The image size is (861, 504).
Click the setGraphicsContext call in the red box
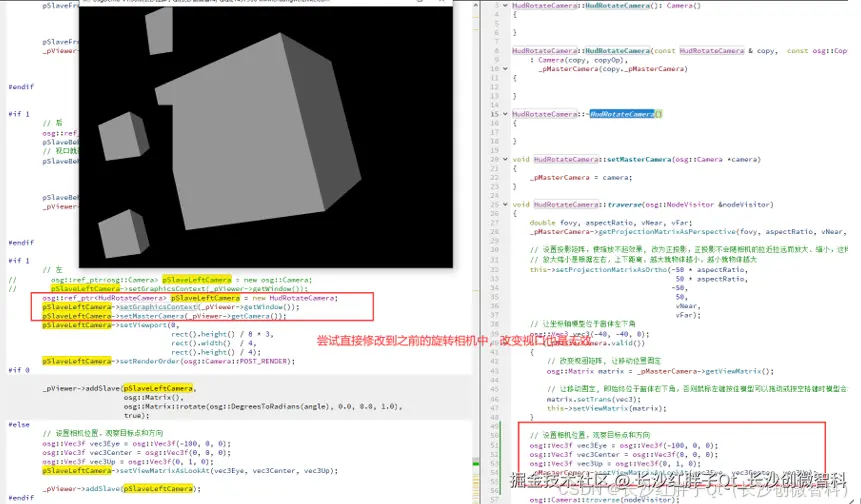[171, 307]
